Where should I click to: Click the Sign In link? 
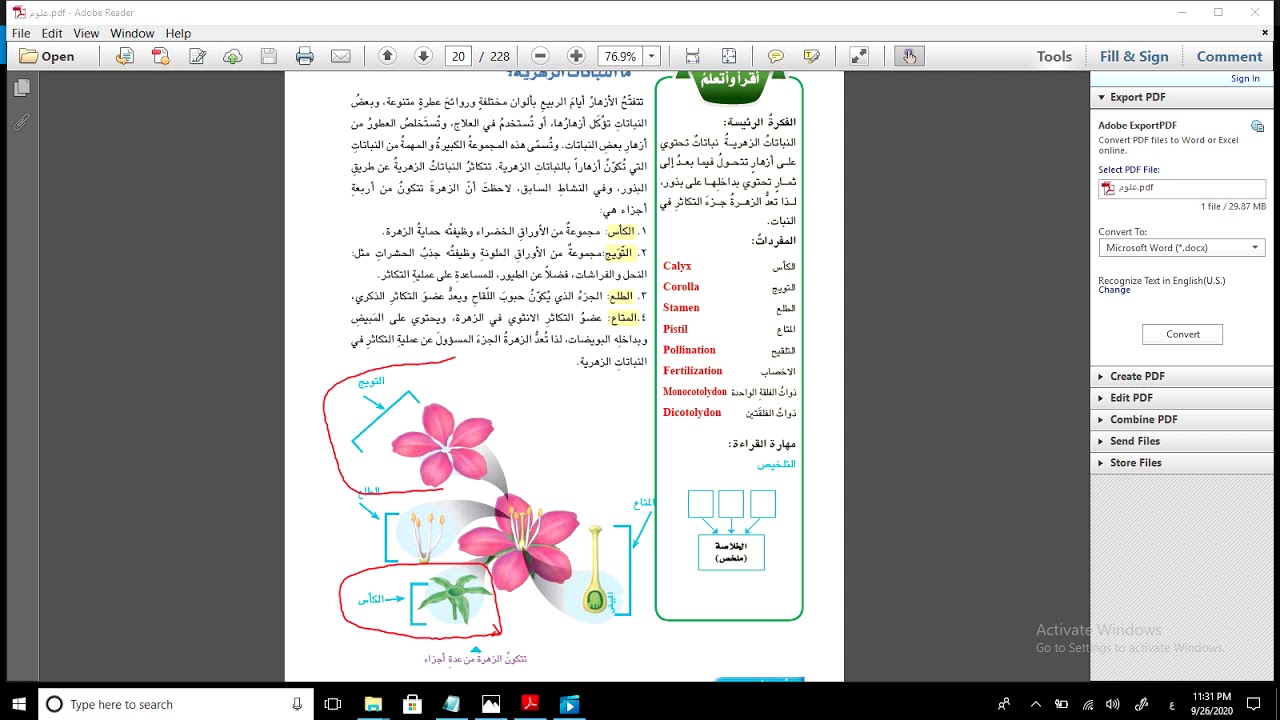(x=1245, y=79)
